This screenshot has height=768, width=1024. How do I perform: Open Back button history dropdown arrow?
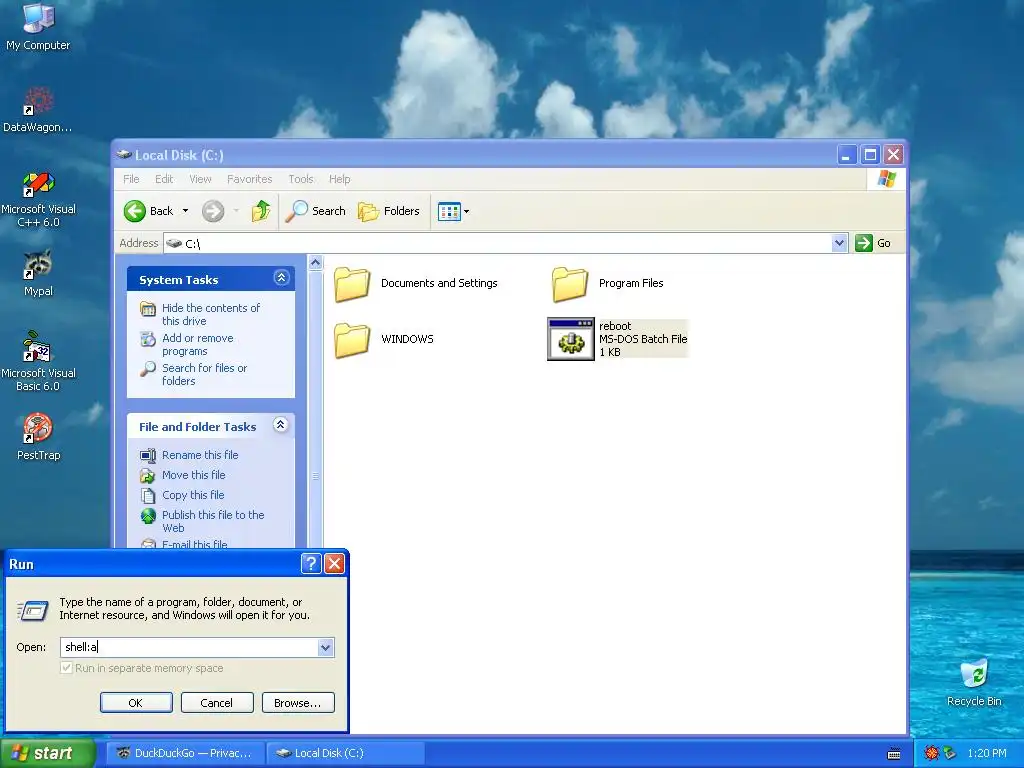185,211
